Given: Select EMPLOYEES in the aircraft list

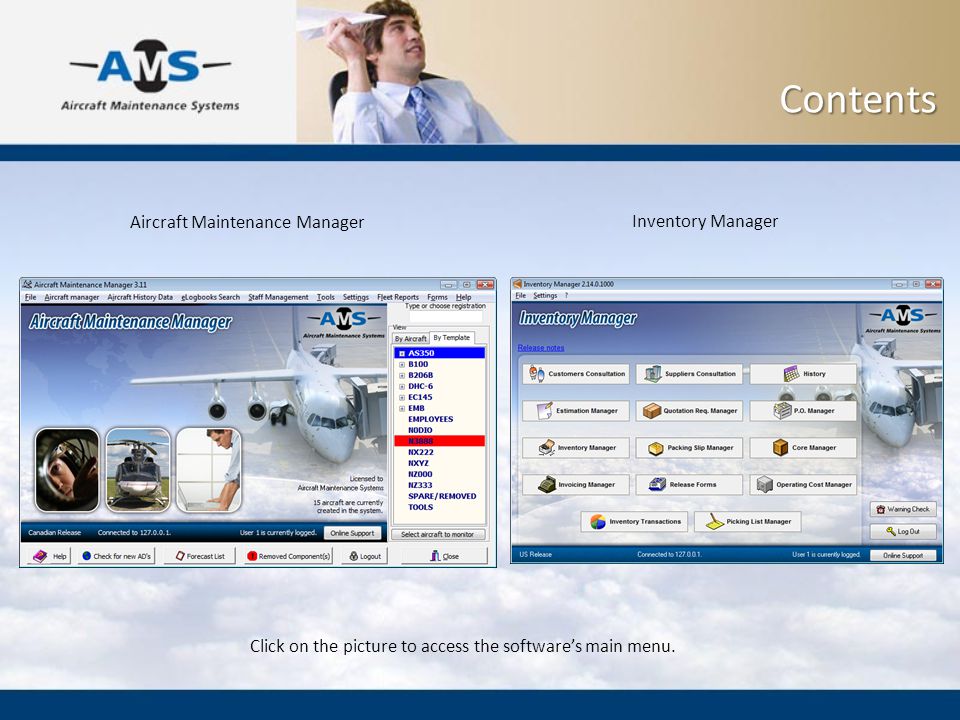Looking at the screenshot, I should tap(430, 419).
